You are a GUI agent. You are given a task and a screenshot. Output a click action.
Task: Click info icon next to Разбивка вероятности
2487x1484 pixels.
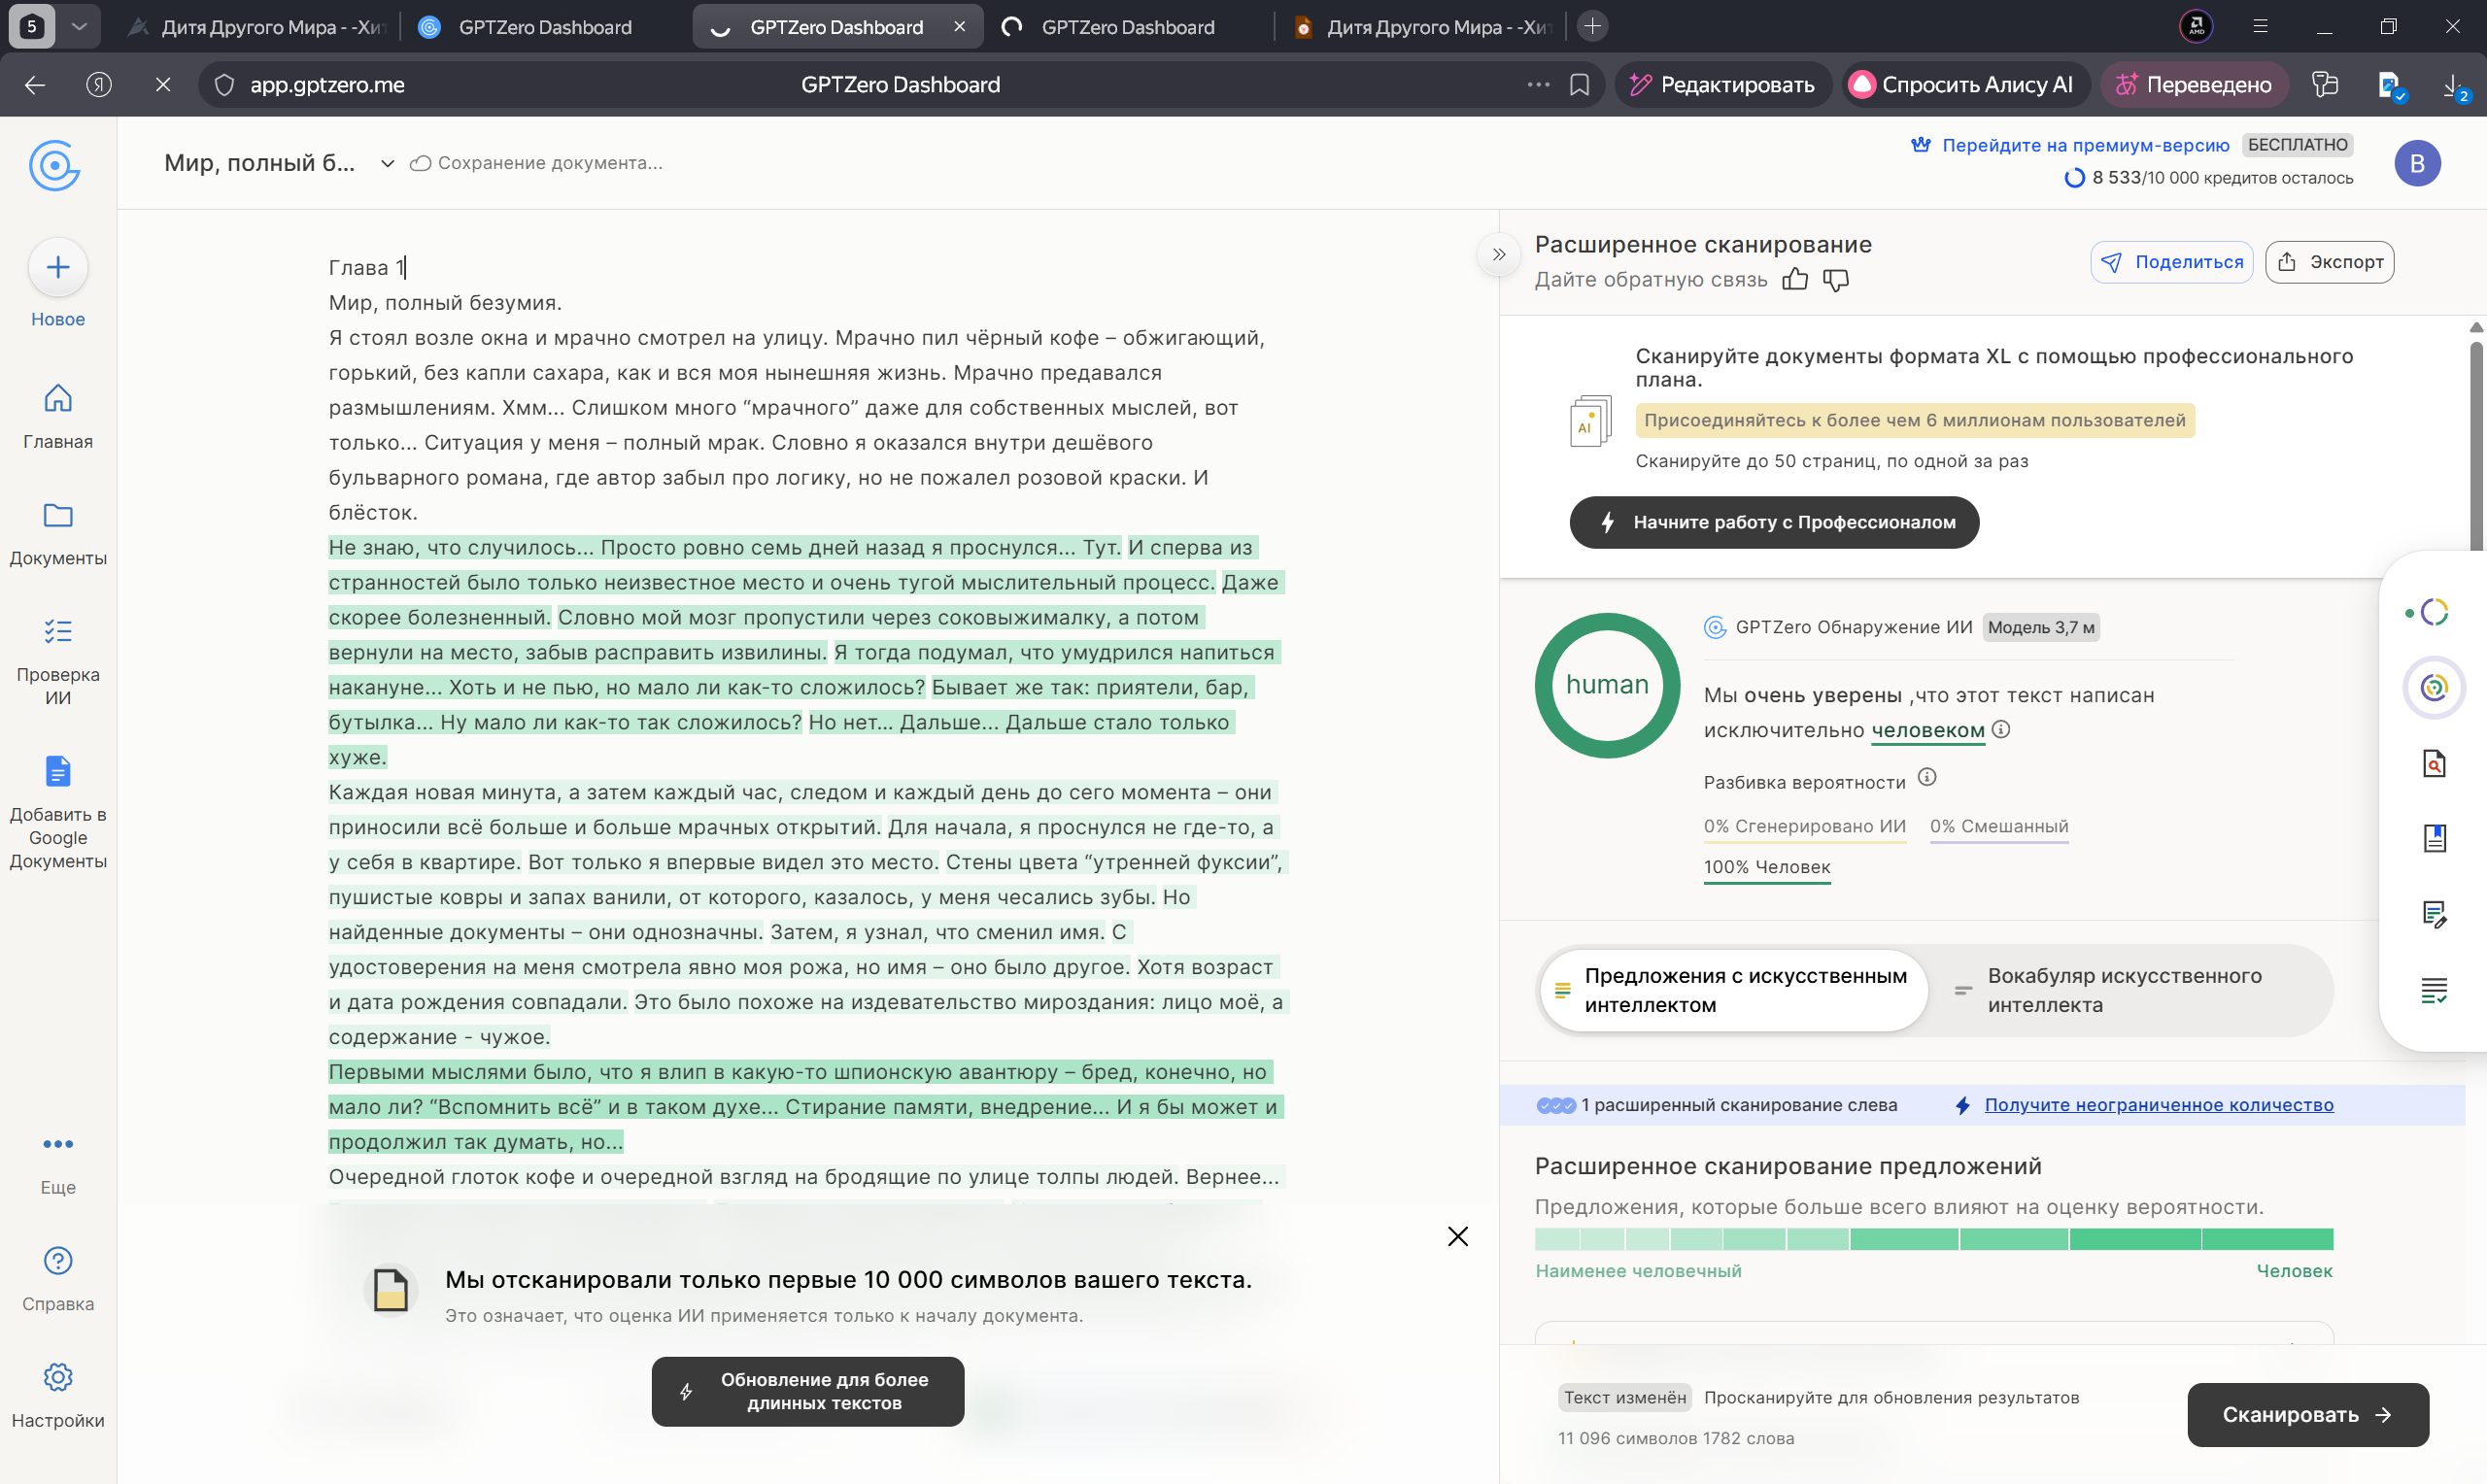pyautogui.click(x=1927, y=777)
